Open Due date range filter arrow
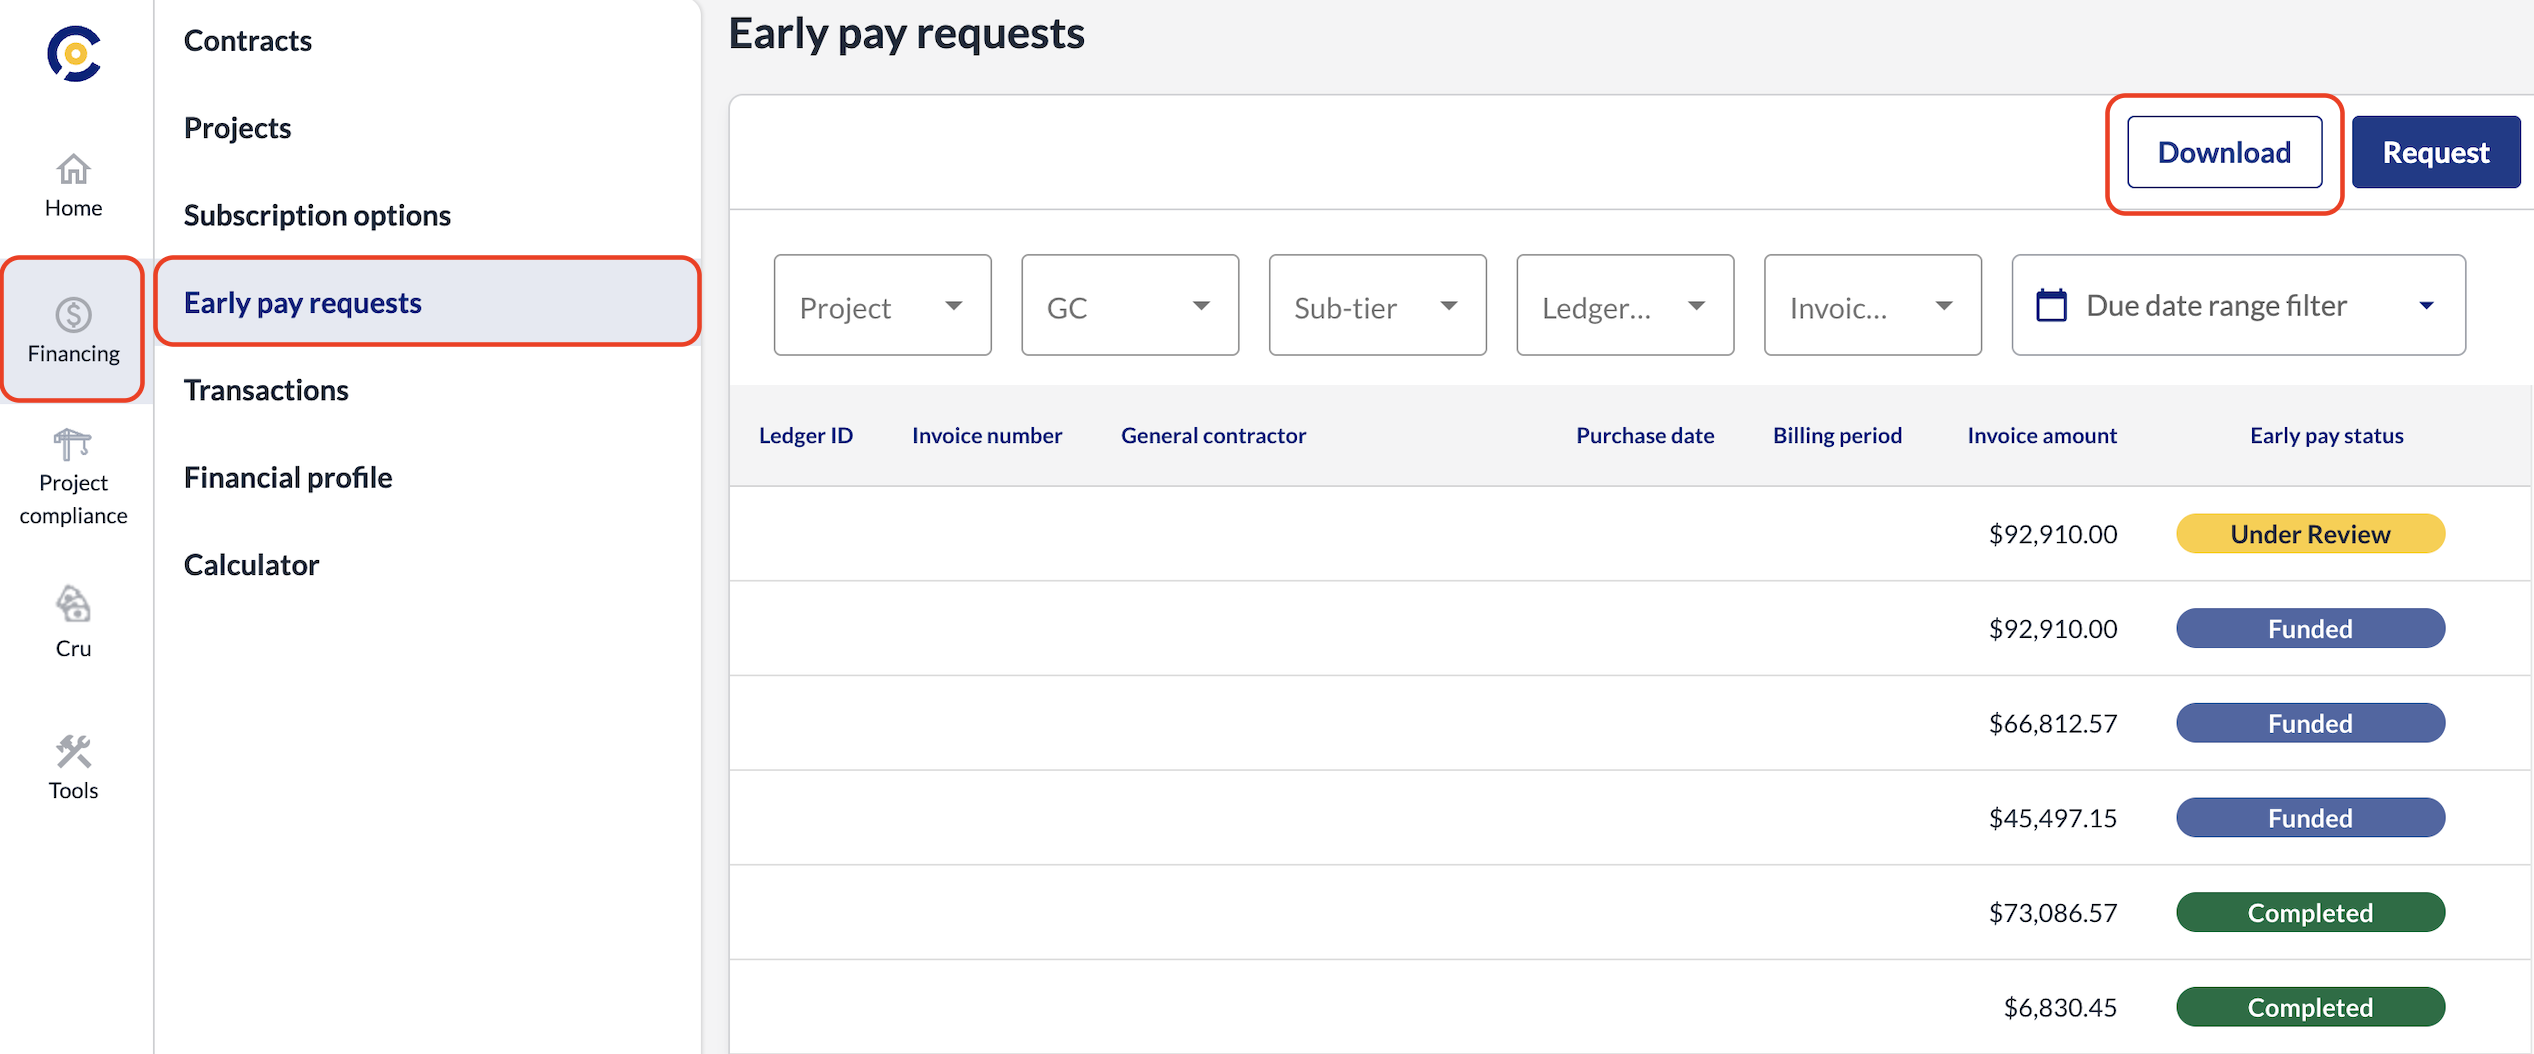Image resolution: width=2534 pixels, height=1054 pixels. 2425,306
